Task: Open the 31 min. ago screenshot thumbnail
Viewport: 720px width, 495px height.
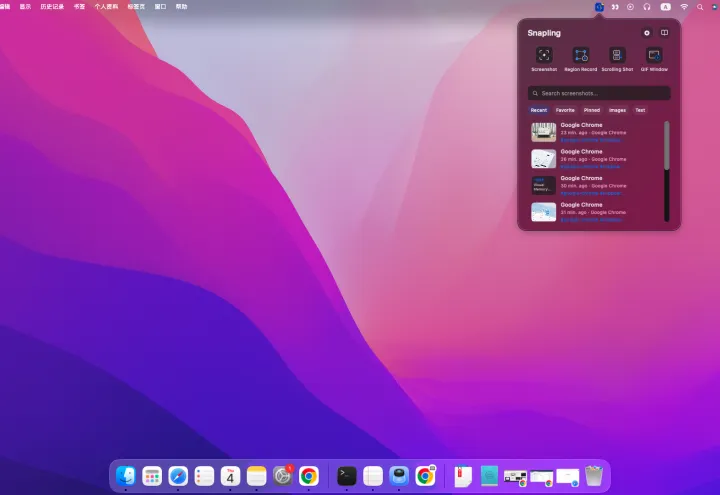Action: 544,212
